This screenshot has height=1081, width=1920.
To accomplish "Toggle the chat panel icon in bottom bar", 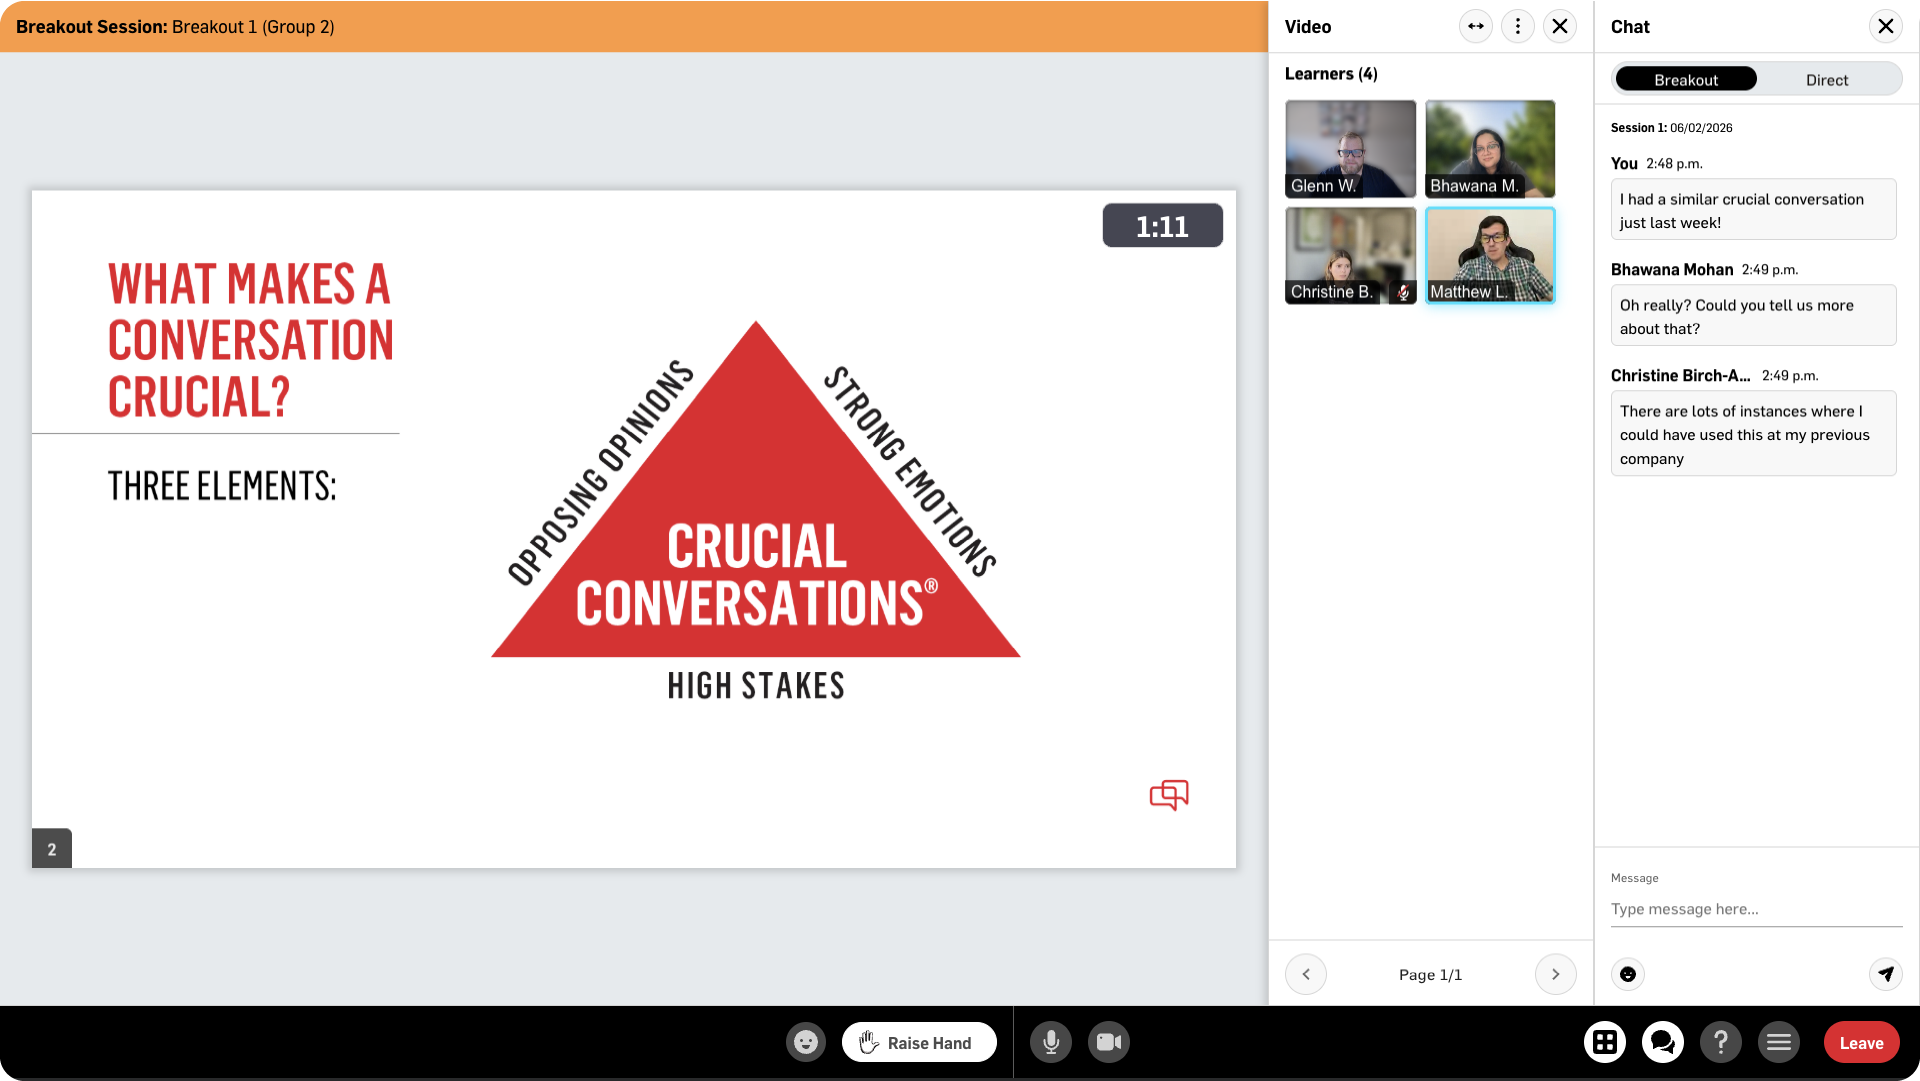I will [1663, 1042].
